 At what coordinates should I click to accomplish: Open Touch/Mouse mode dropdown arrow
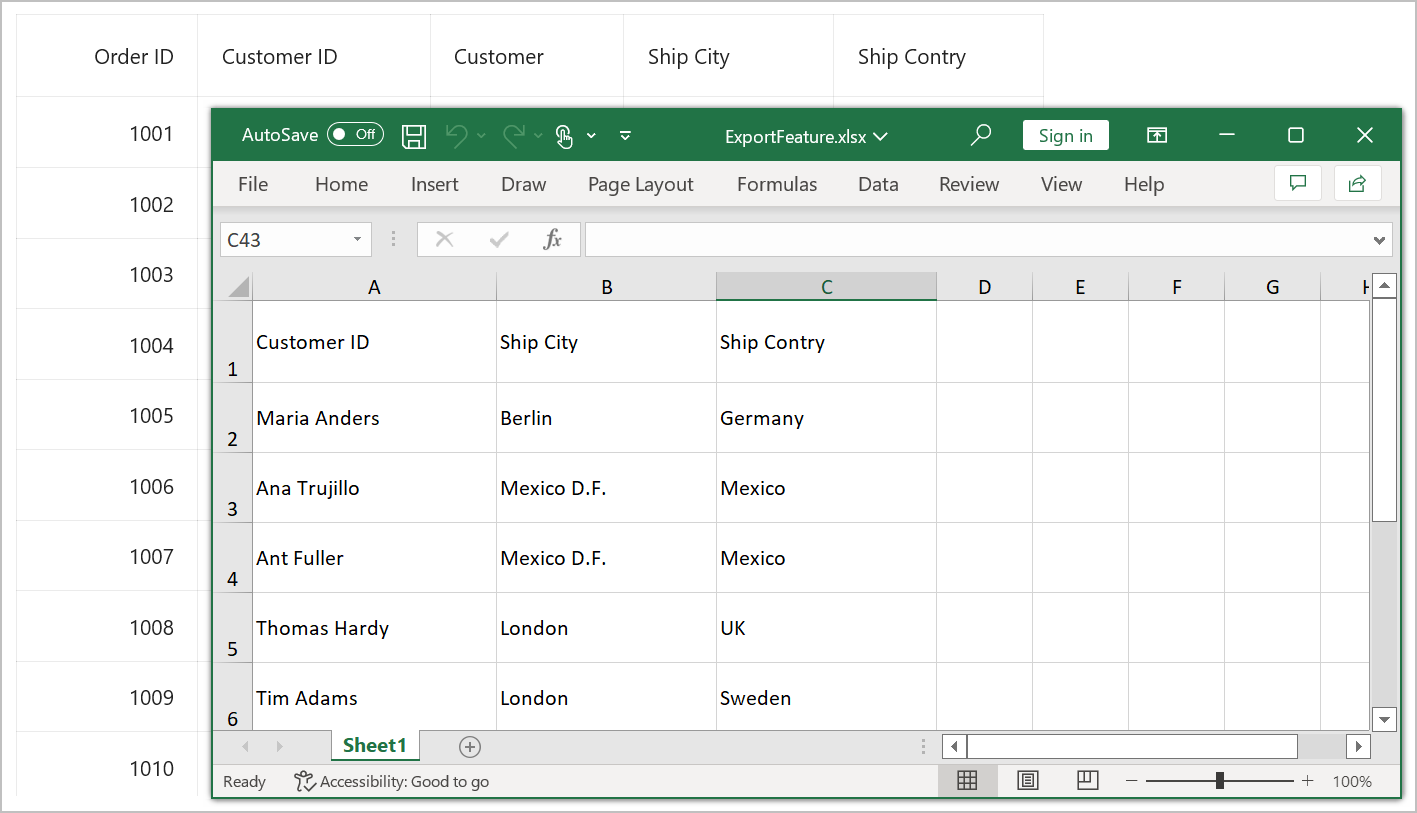pos(591,136)
